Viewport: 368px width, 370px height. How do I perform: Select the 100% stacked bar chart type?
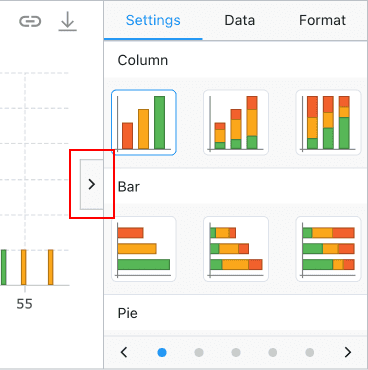coord(328,249)
